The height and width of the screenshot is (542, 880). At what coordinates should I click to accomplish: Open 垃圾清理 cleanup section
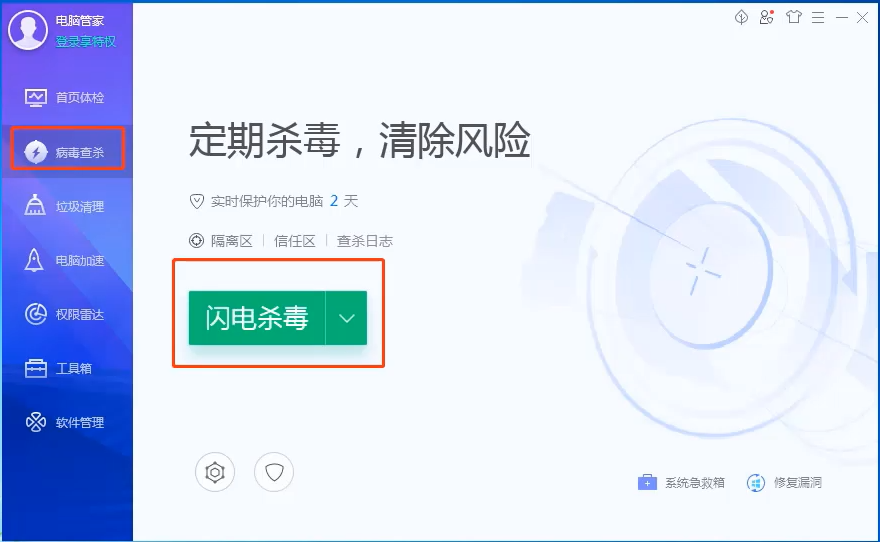point(66,206)
